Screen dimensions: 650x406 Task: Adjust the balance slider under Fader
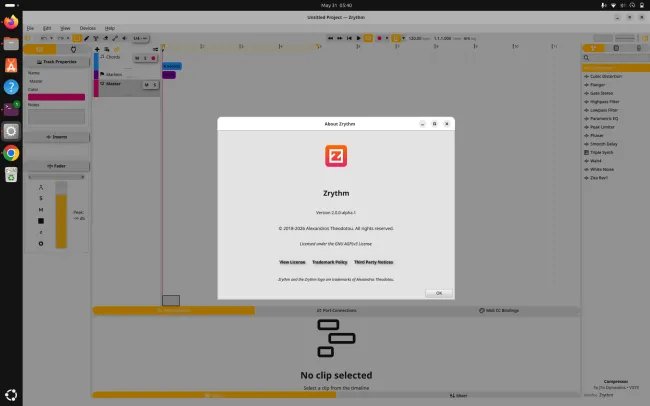[x=56, y=177]
